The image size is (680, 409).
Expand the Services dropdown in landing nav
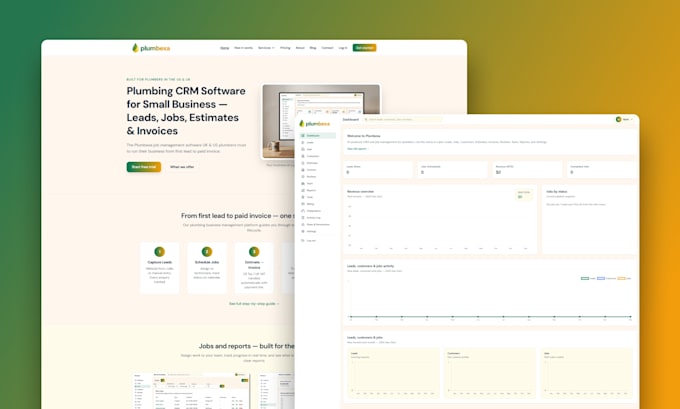pyautogui.click(x=266, y=48)
